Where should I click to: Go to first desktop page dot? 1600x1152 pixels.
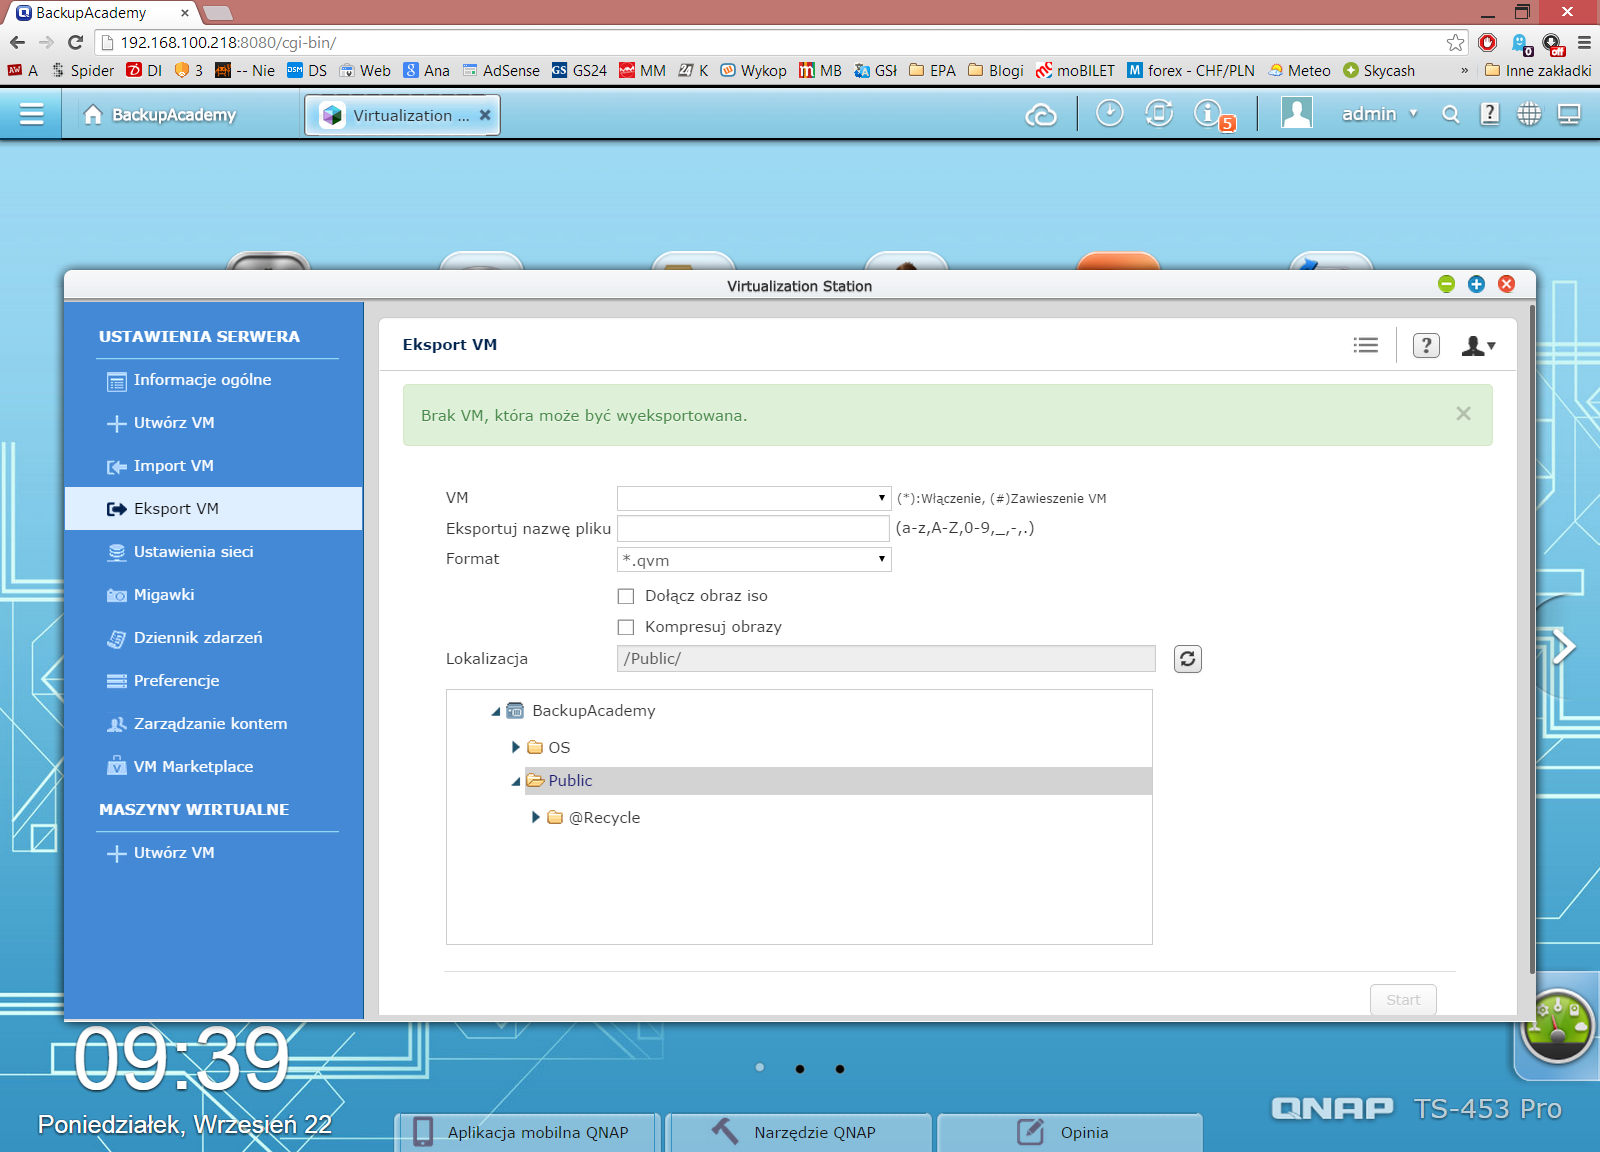click(x=760, y=1068)
